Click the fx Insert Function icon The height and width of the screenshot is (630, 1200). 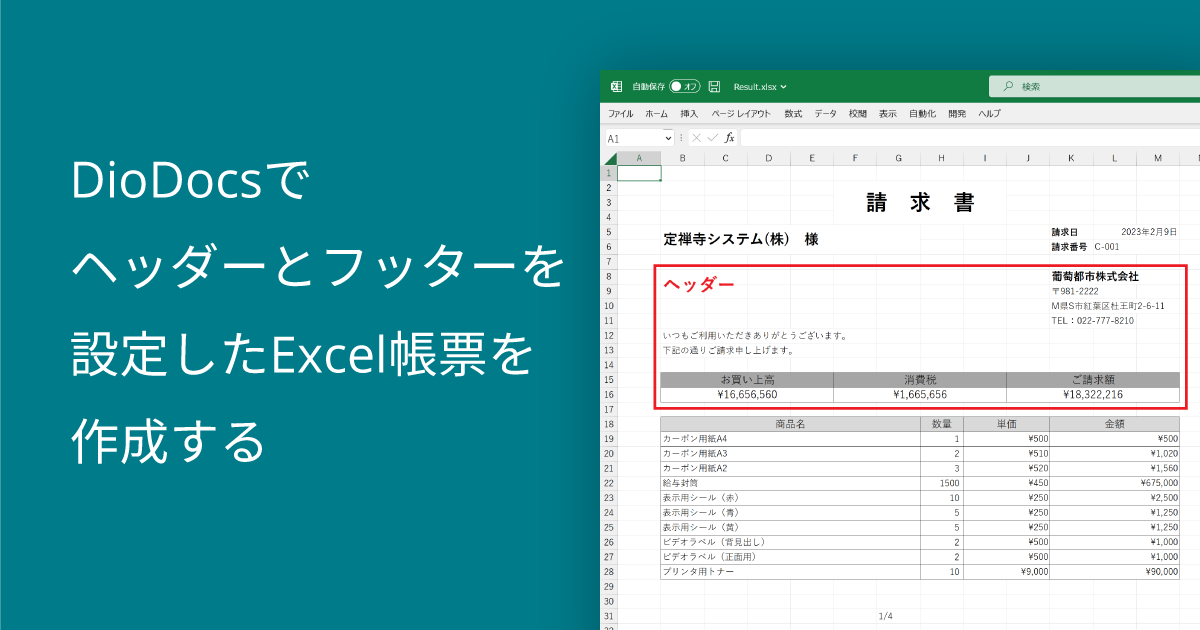coord(731,137)
